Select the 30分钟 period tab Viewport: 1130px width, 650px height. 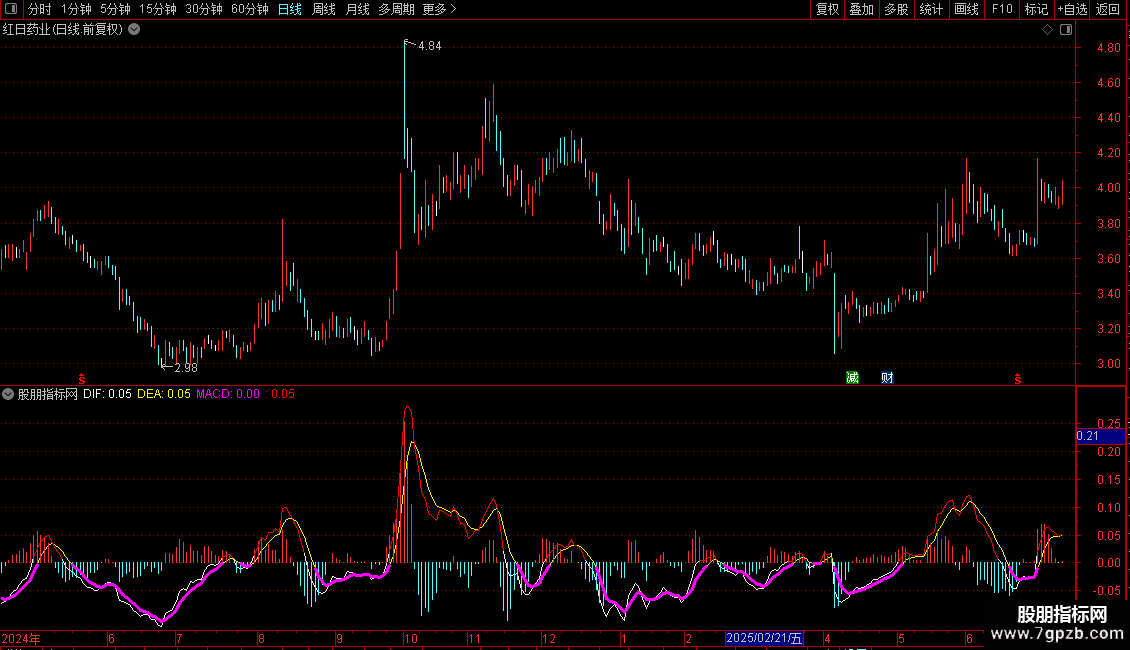point(204,9)
